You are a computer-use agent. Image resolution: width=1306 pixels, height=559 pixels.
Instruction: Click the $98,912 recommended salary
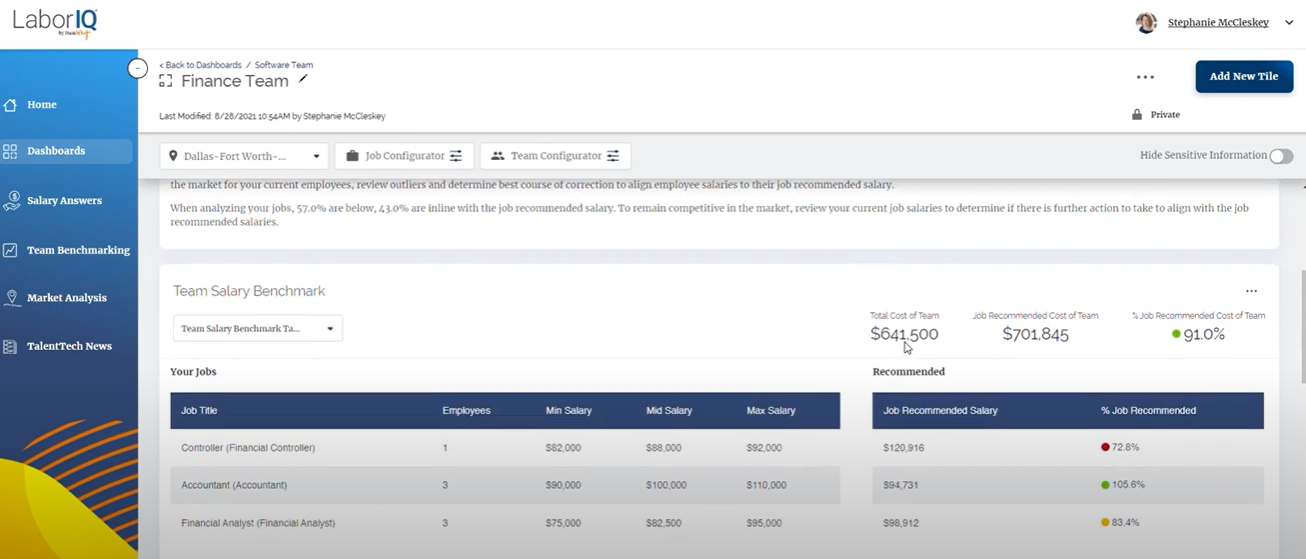tap(901, 523)
